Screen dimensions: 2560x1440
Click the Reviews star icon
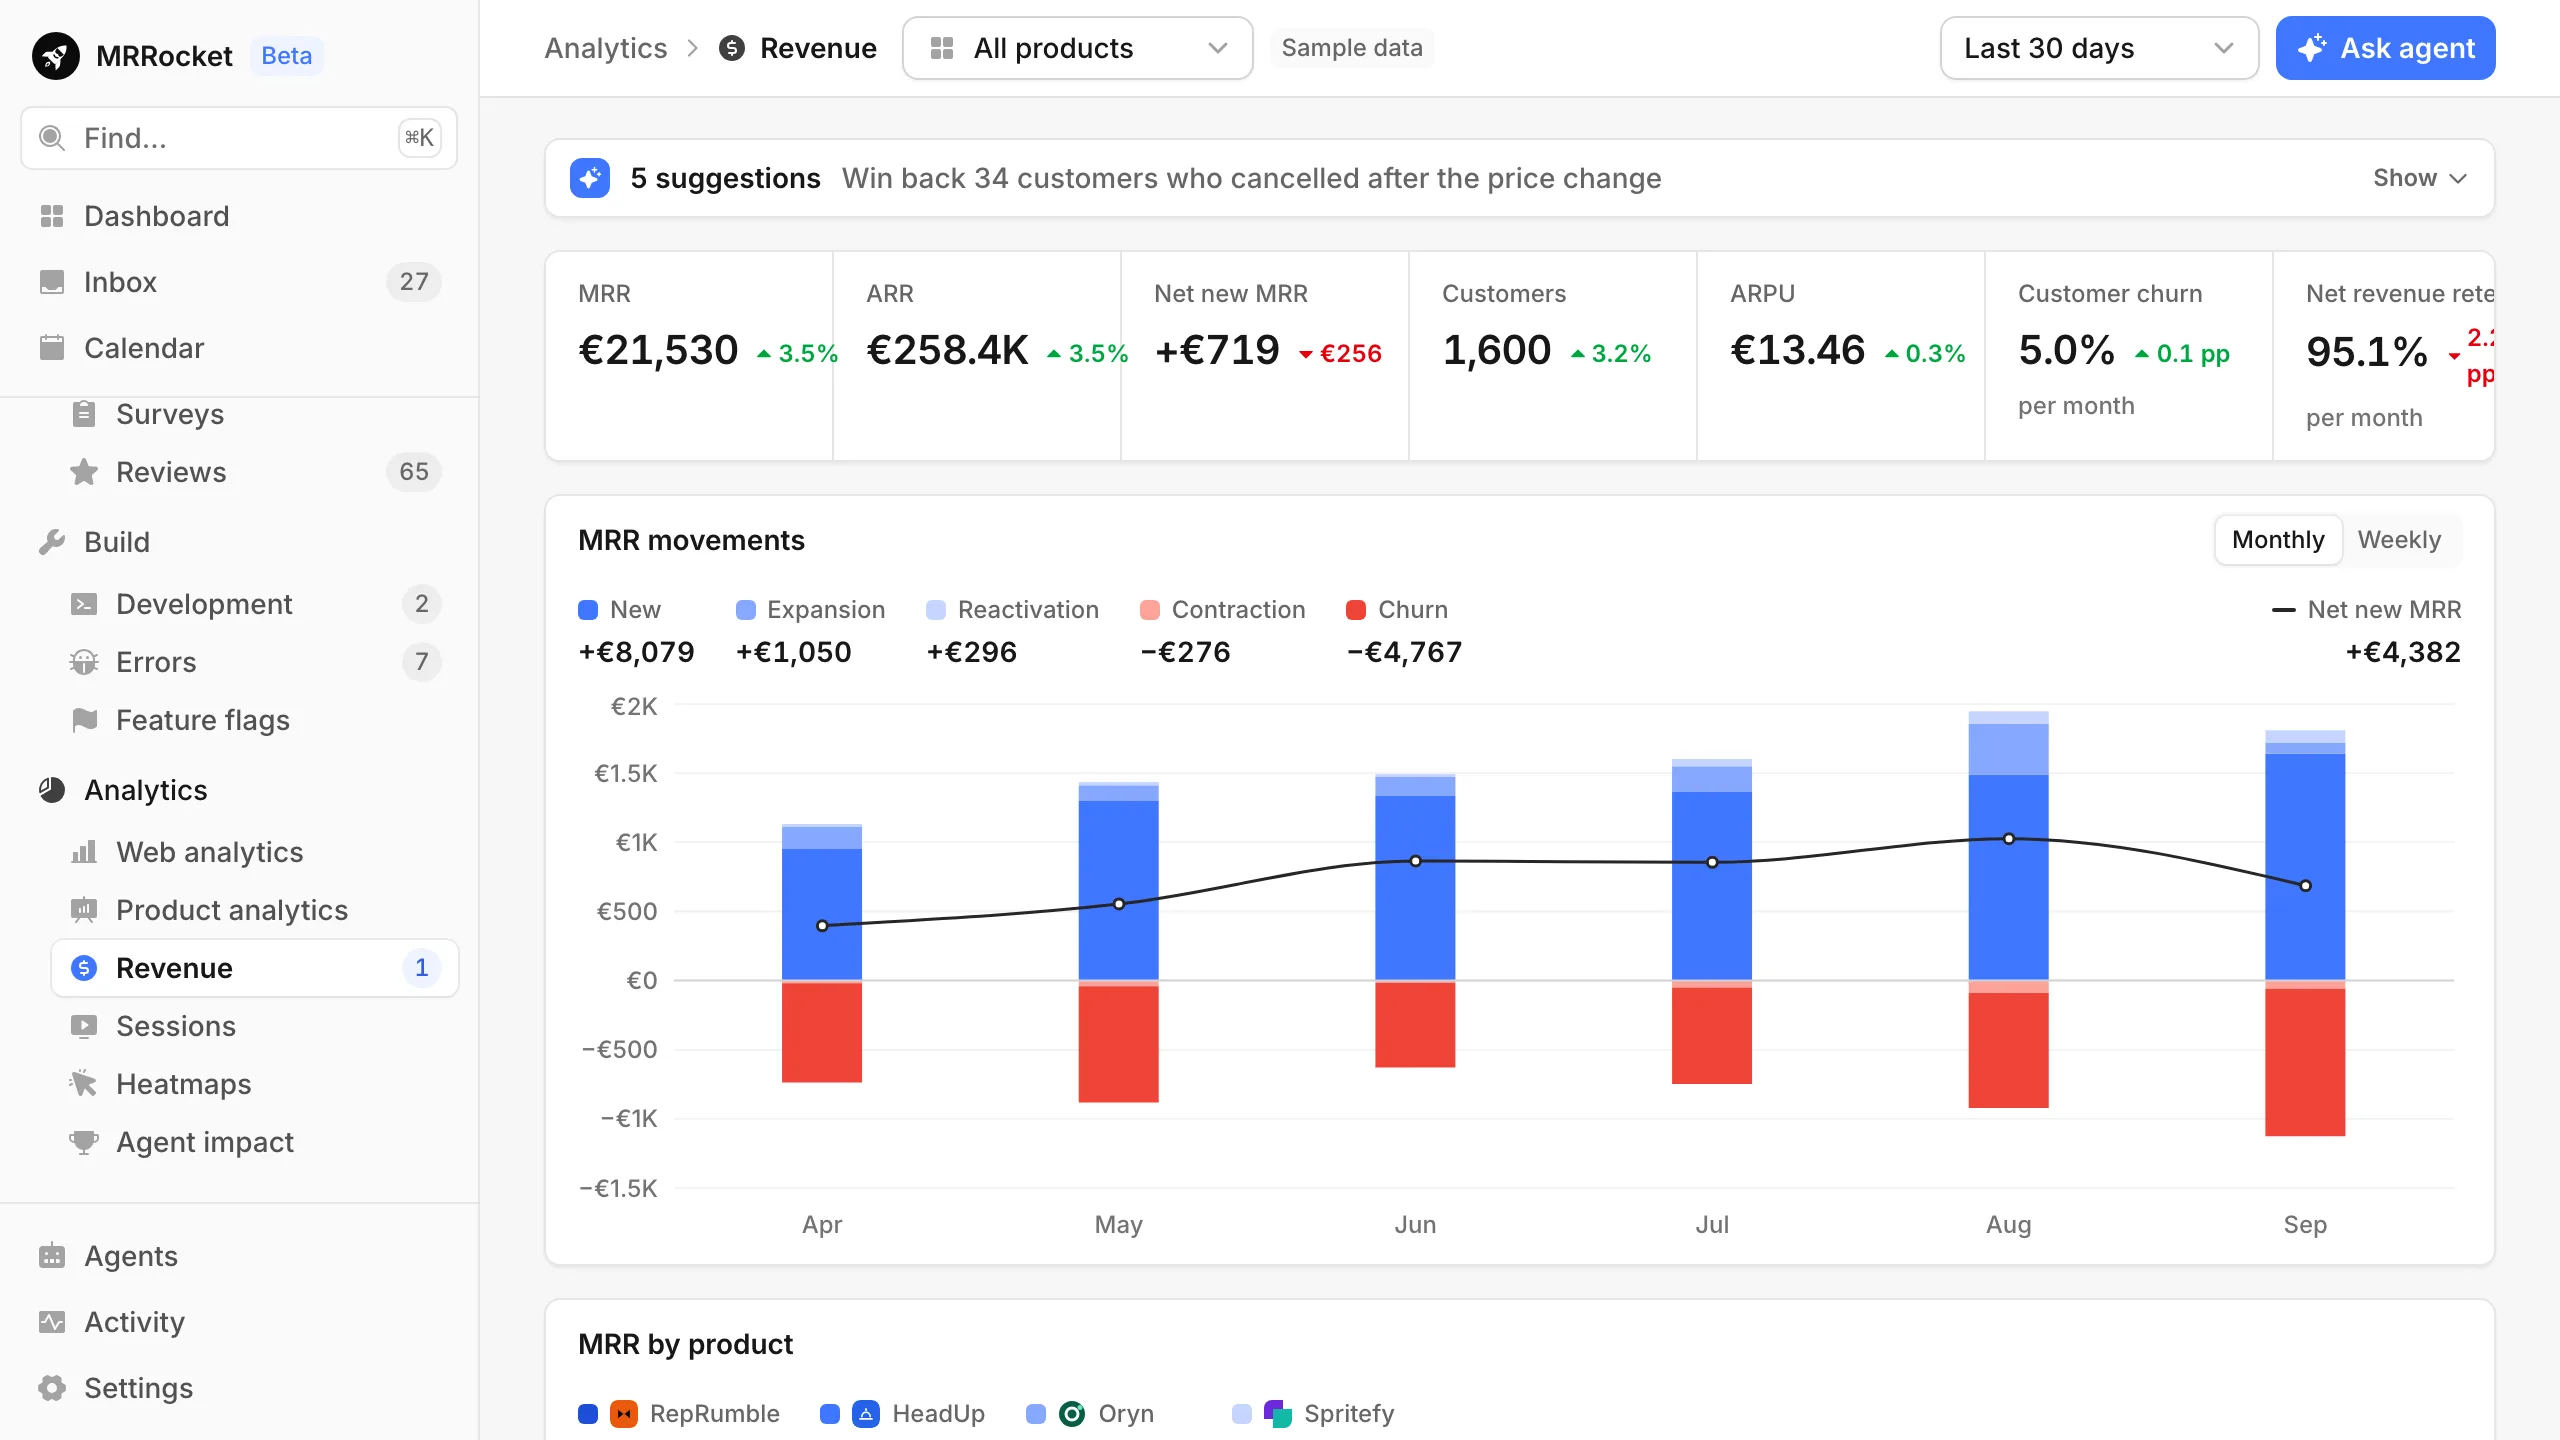(84, 472)
